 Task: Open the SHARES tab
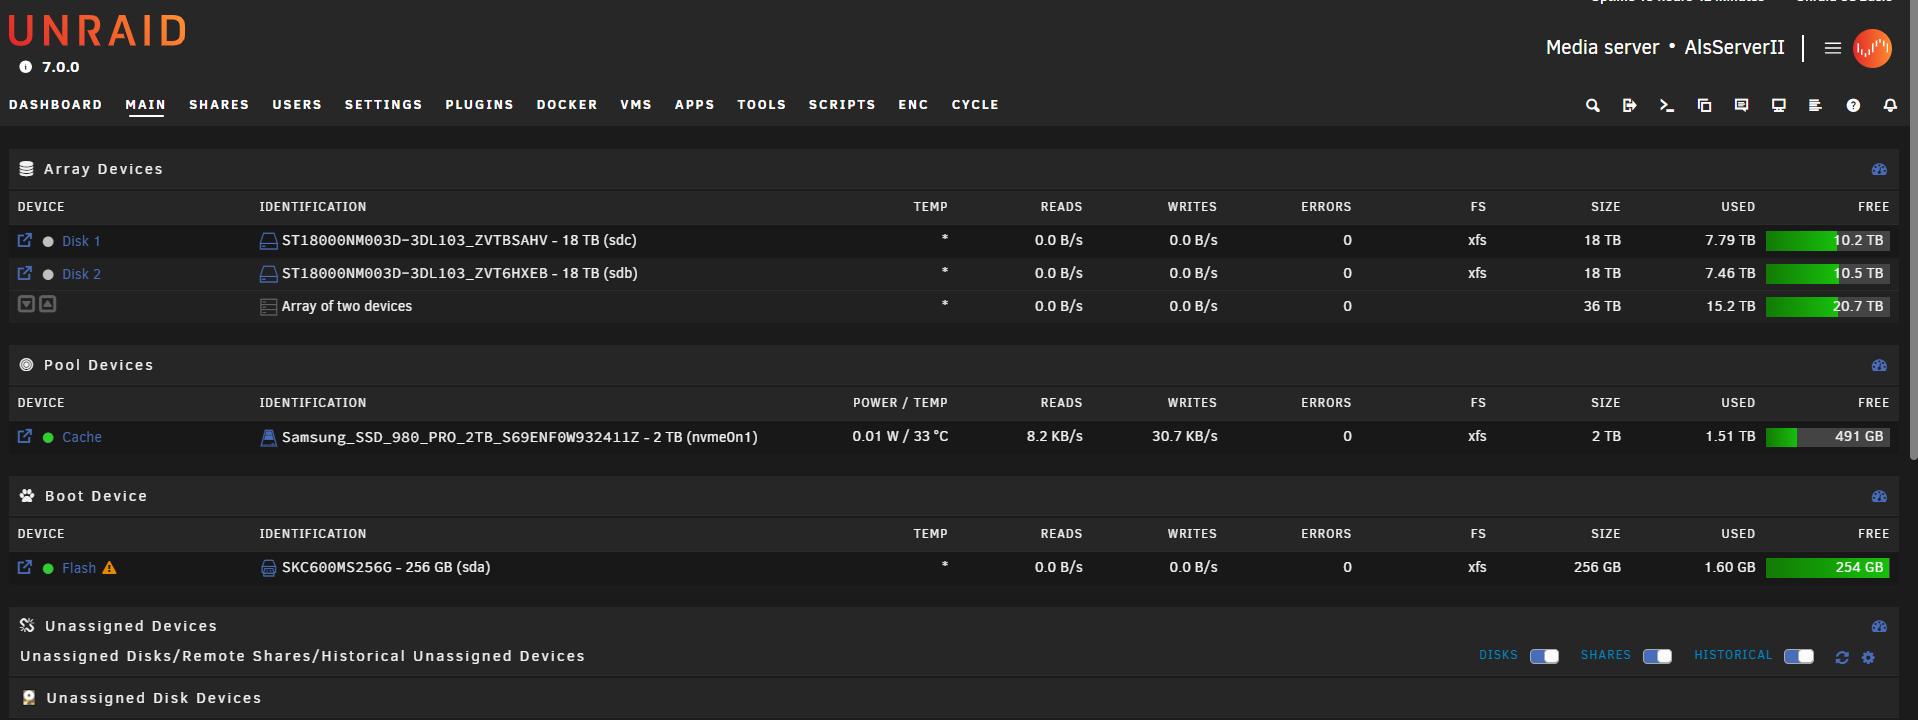click(219, 104)
